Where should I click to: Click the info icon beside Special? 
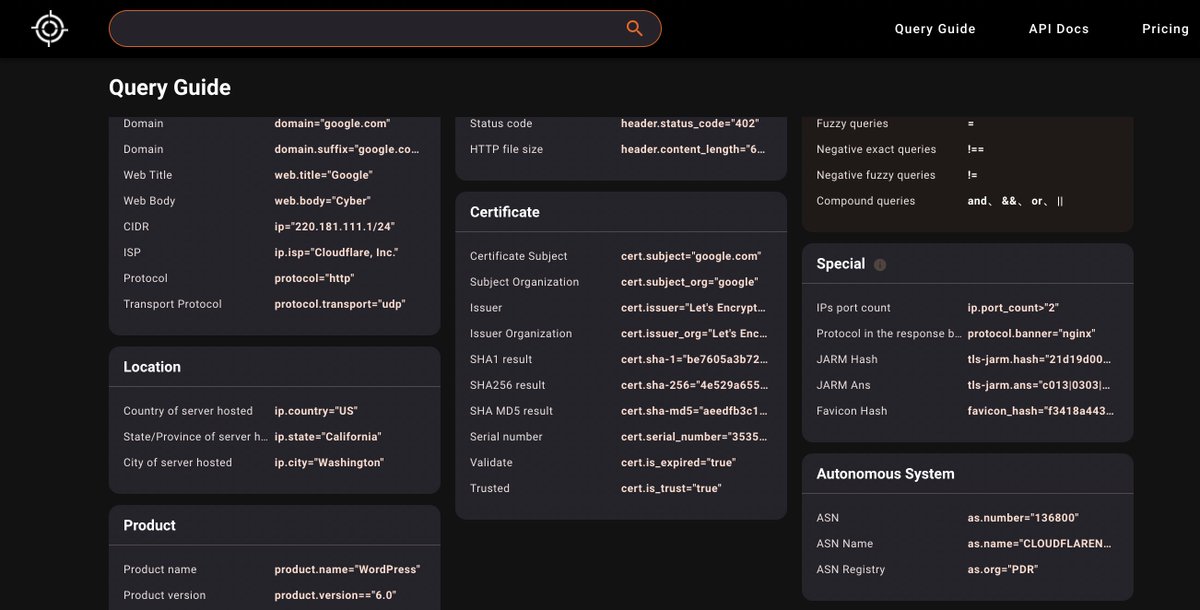point(880,265)
